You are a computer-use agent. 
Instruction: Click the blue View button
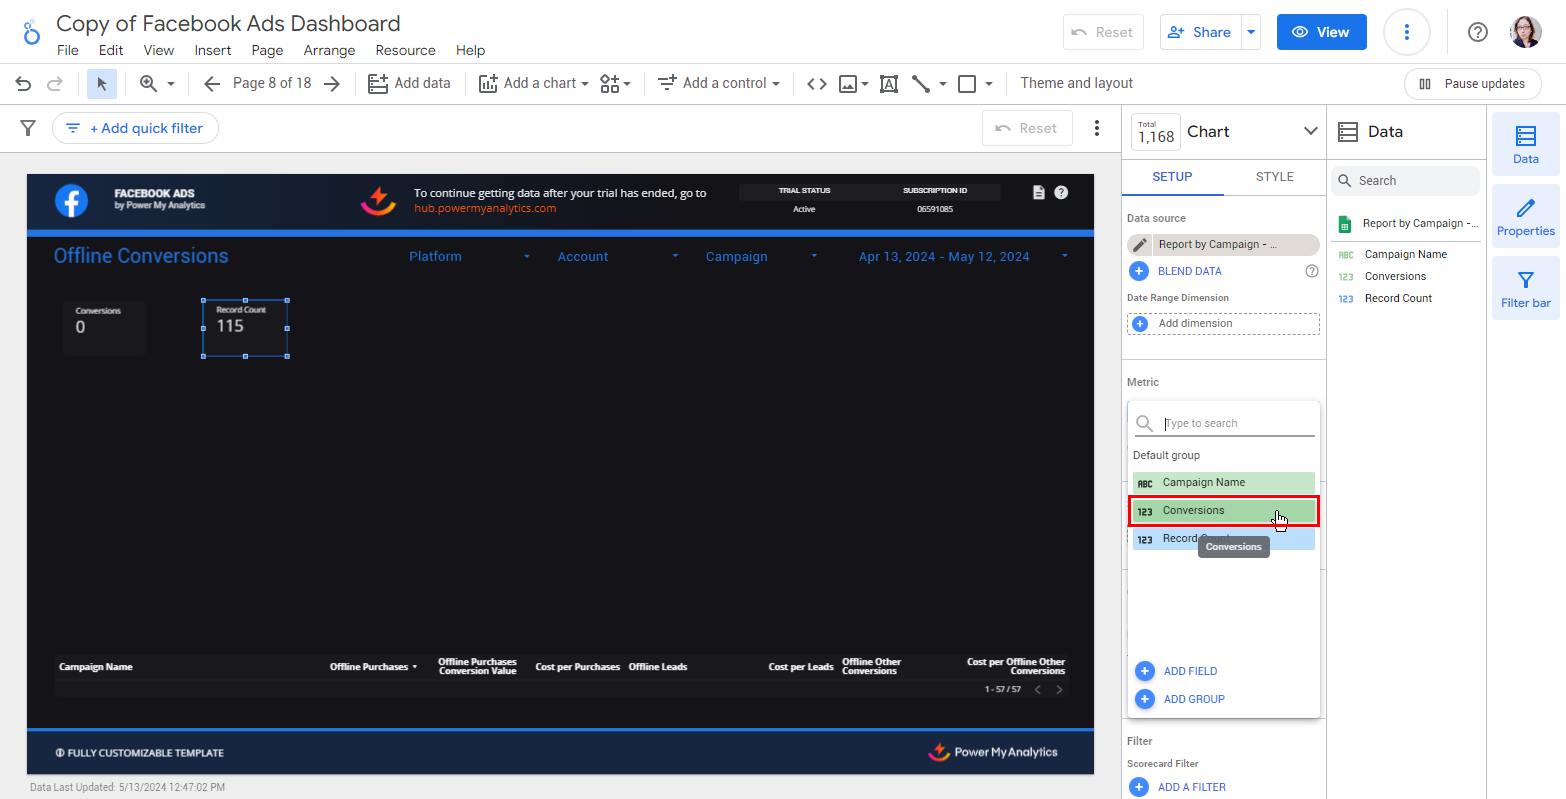tap(1320, 32)
